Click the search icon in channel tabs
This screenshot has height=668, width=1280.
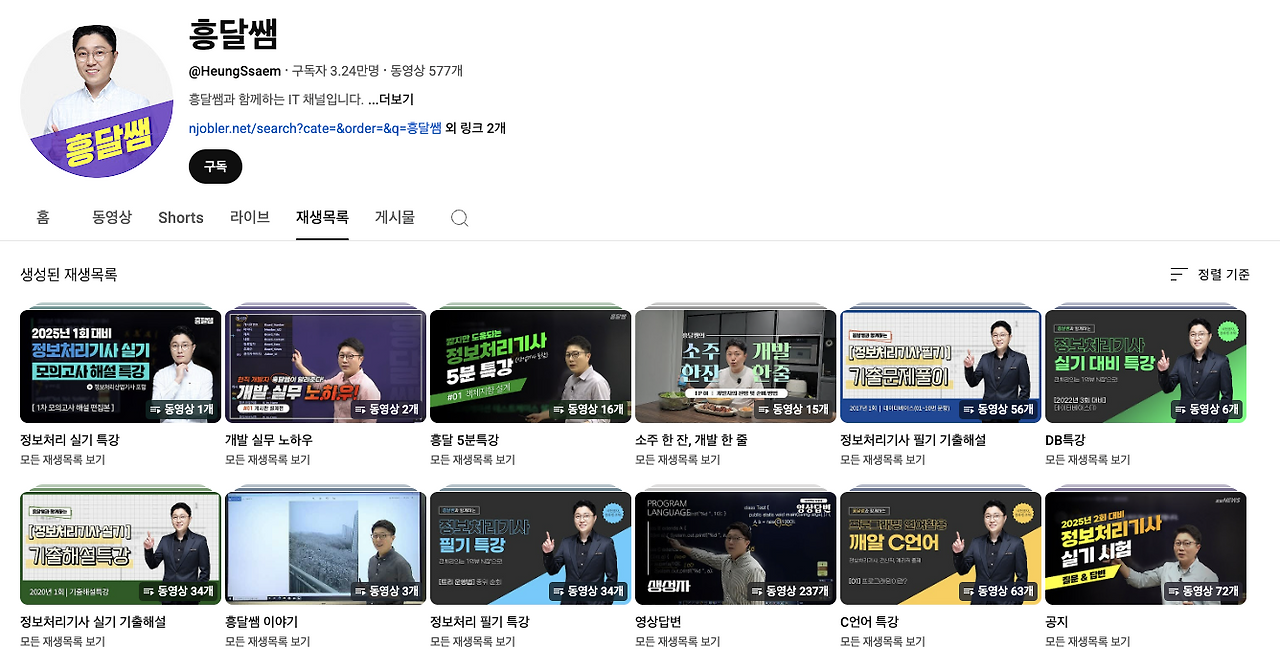pyautogui.click(x=459, y=218)
